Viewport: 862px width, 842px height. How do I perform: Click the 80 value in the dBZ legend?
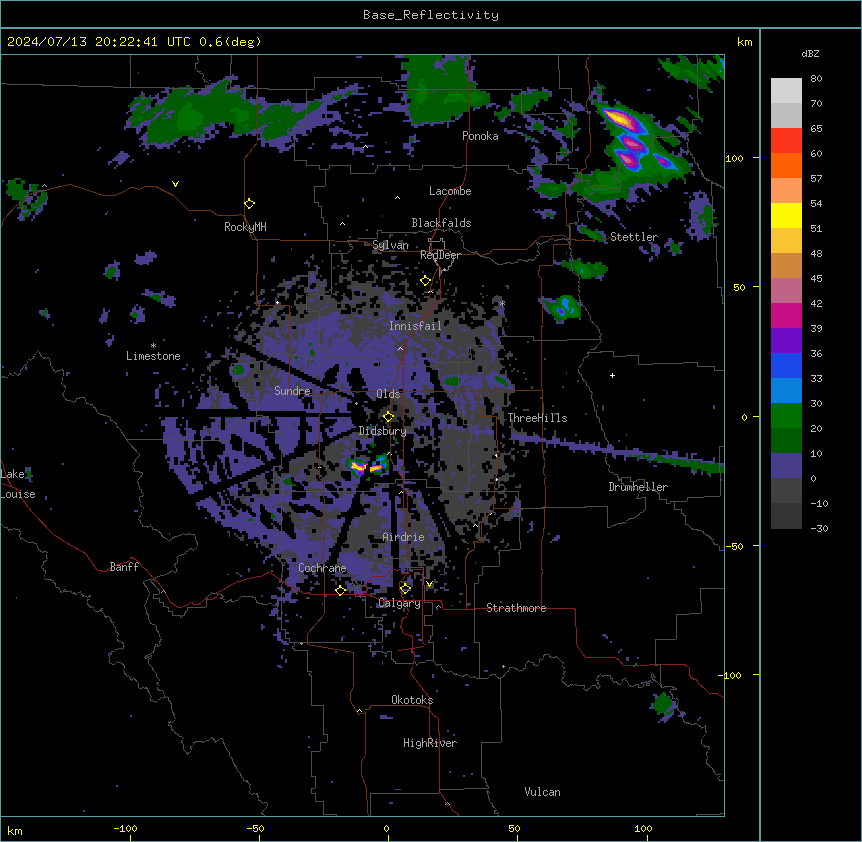click(x=816, y=79)
